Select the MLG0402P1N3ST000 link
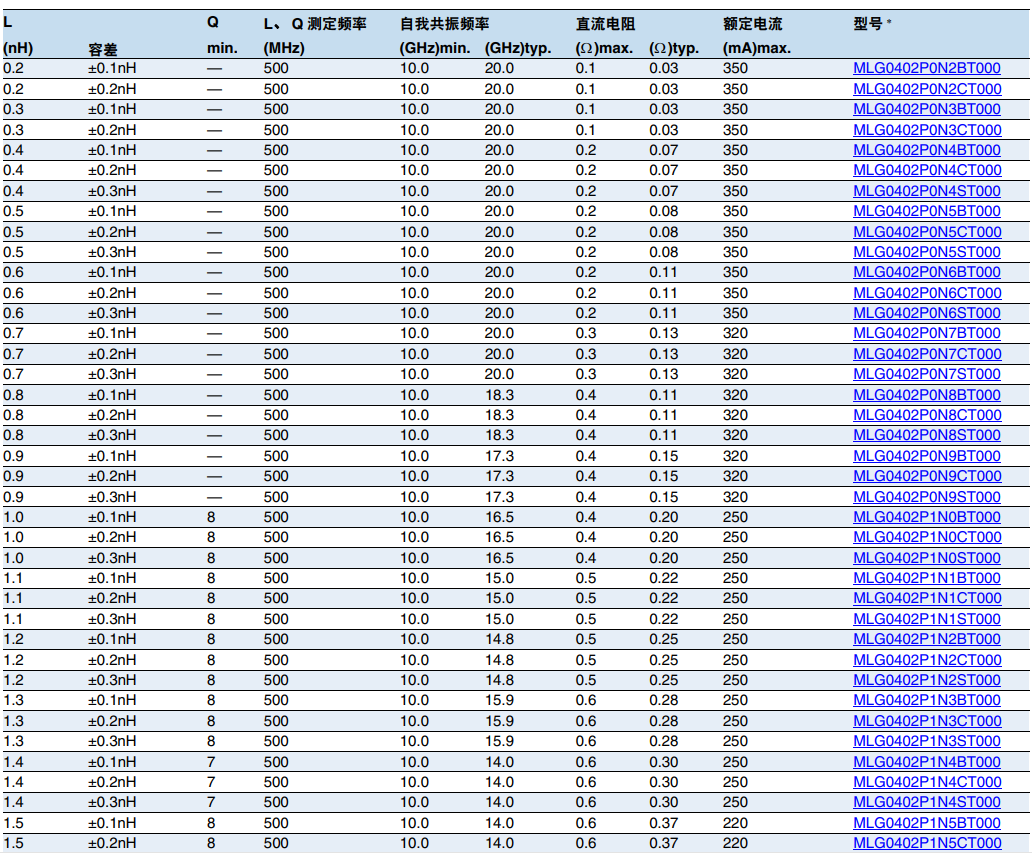This screenshot has height=854, width=1032. point(926,741)
